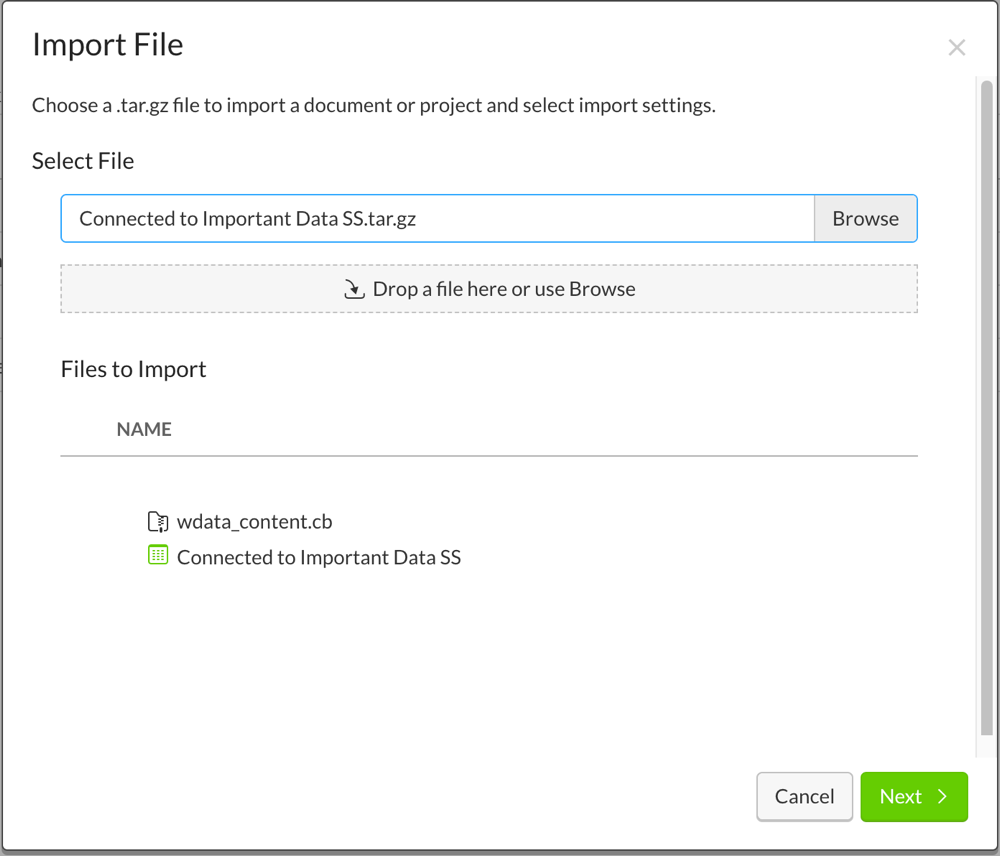Click the Drop a file here or use Browse zone
Screen dimensions: 1000x856
tap(490, 288)
